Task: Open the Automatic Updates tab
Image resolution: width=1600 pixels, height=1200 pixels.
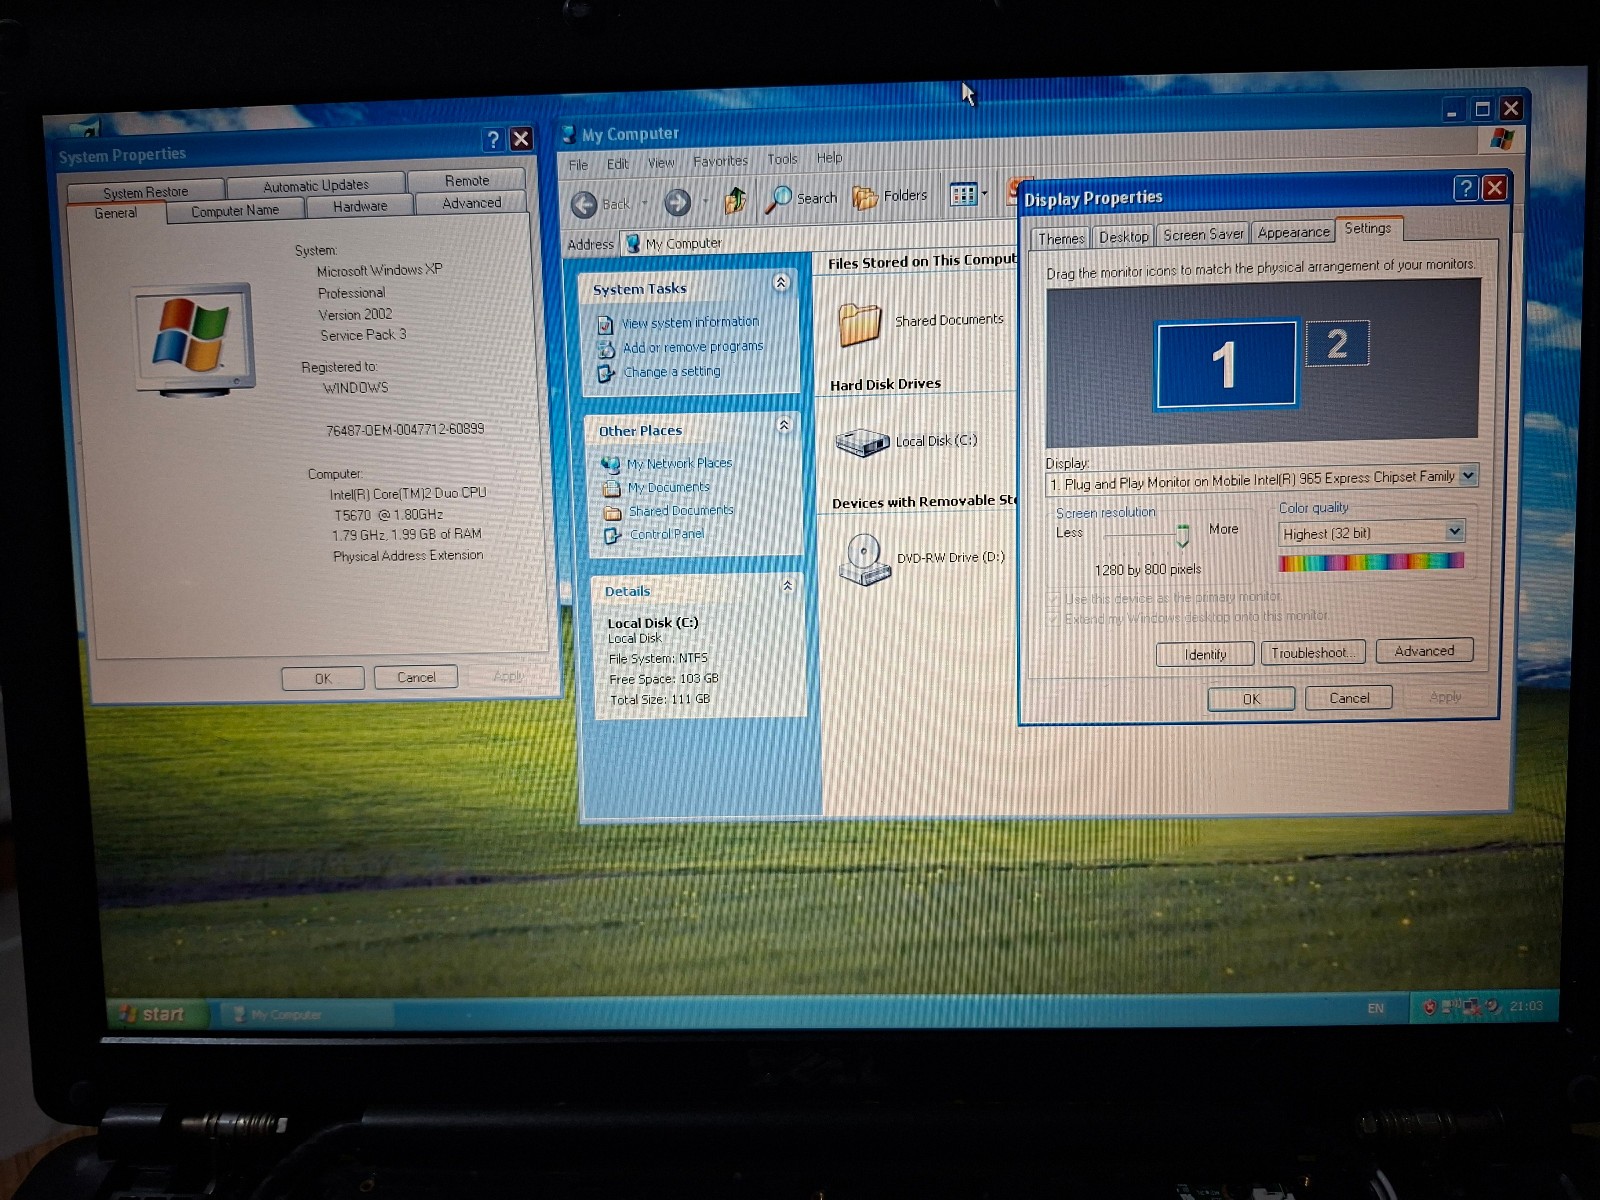Action: click(x=316, y=185)
